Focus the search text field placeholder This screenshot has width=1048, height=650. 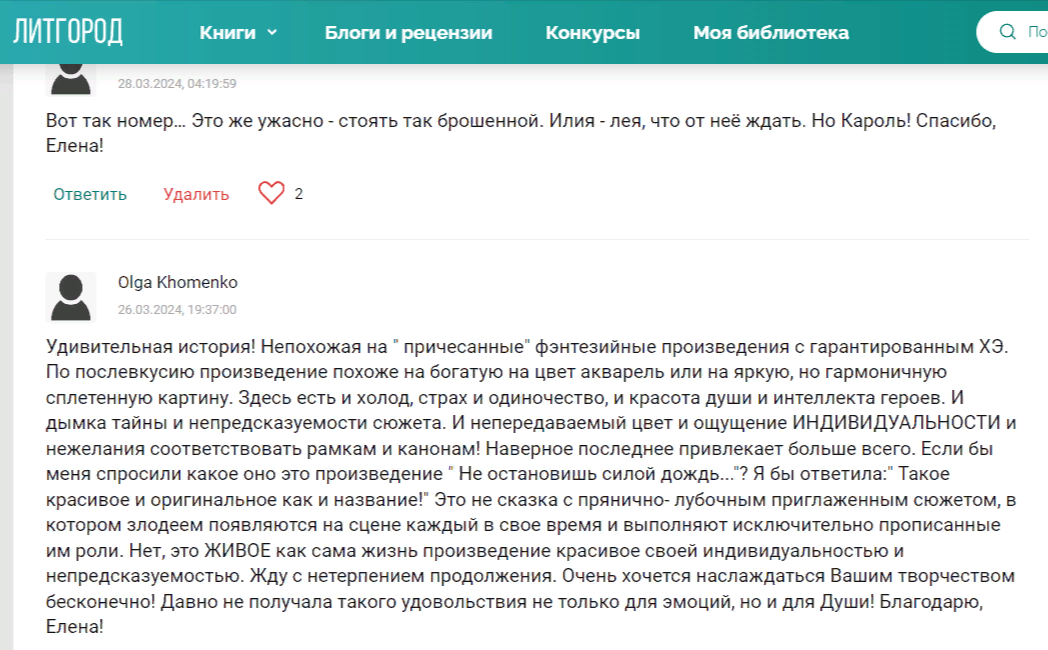1036,32
